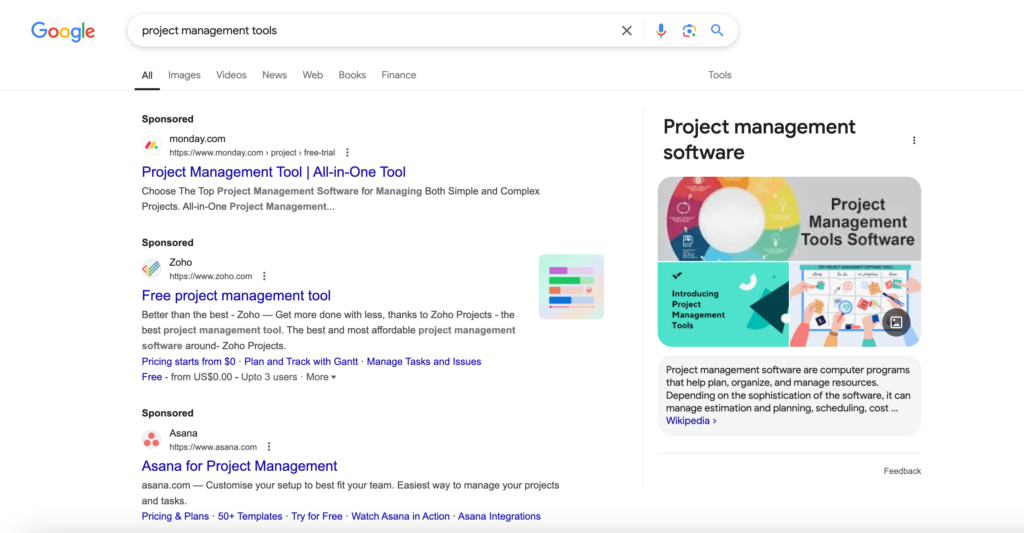Switch to the News tab
This screenshot has height=533, width=1024.
tap(274, 75)
